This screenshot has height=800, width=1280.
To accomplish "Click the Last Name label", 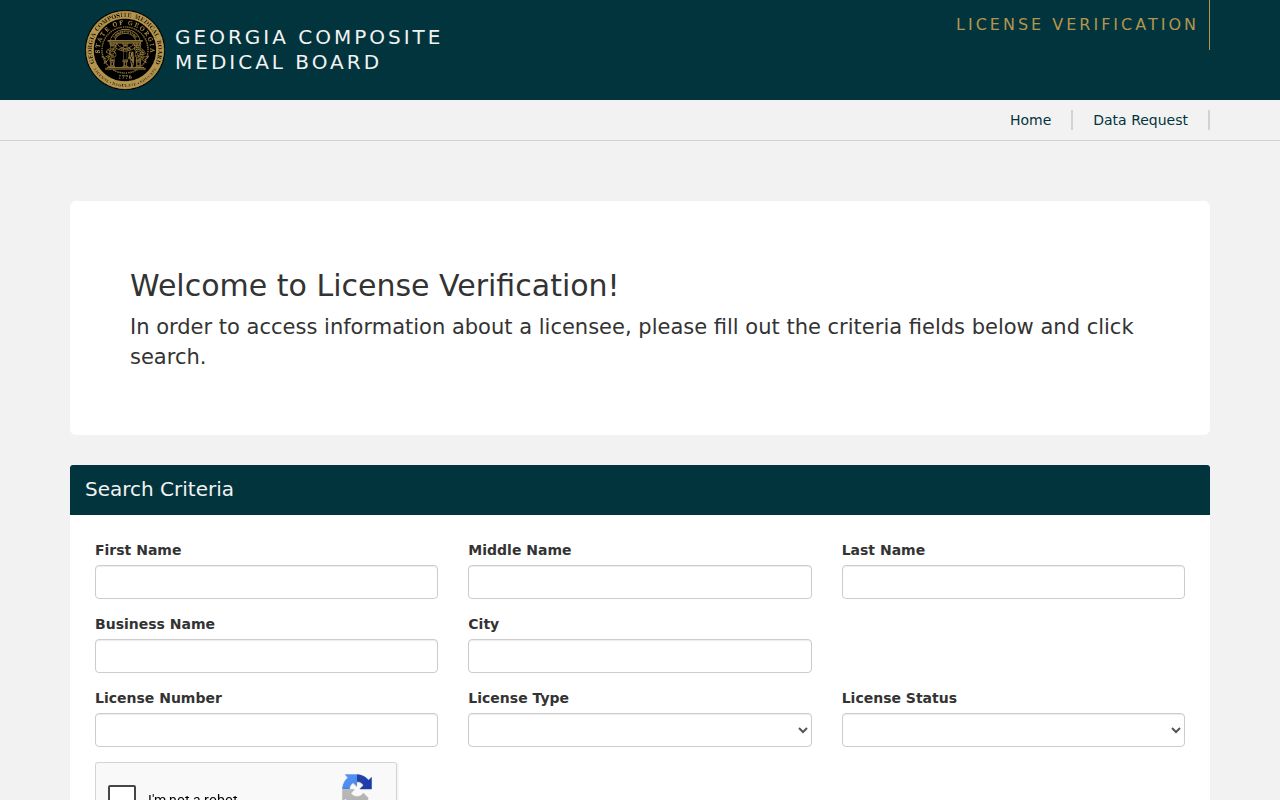I will click(883, 550).
